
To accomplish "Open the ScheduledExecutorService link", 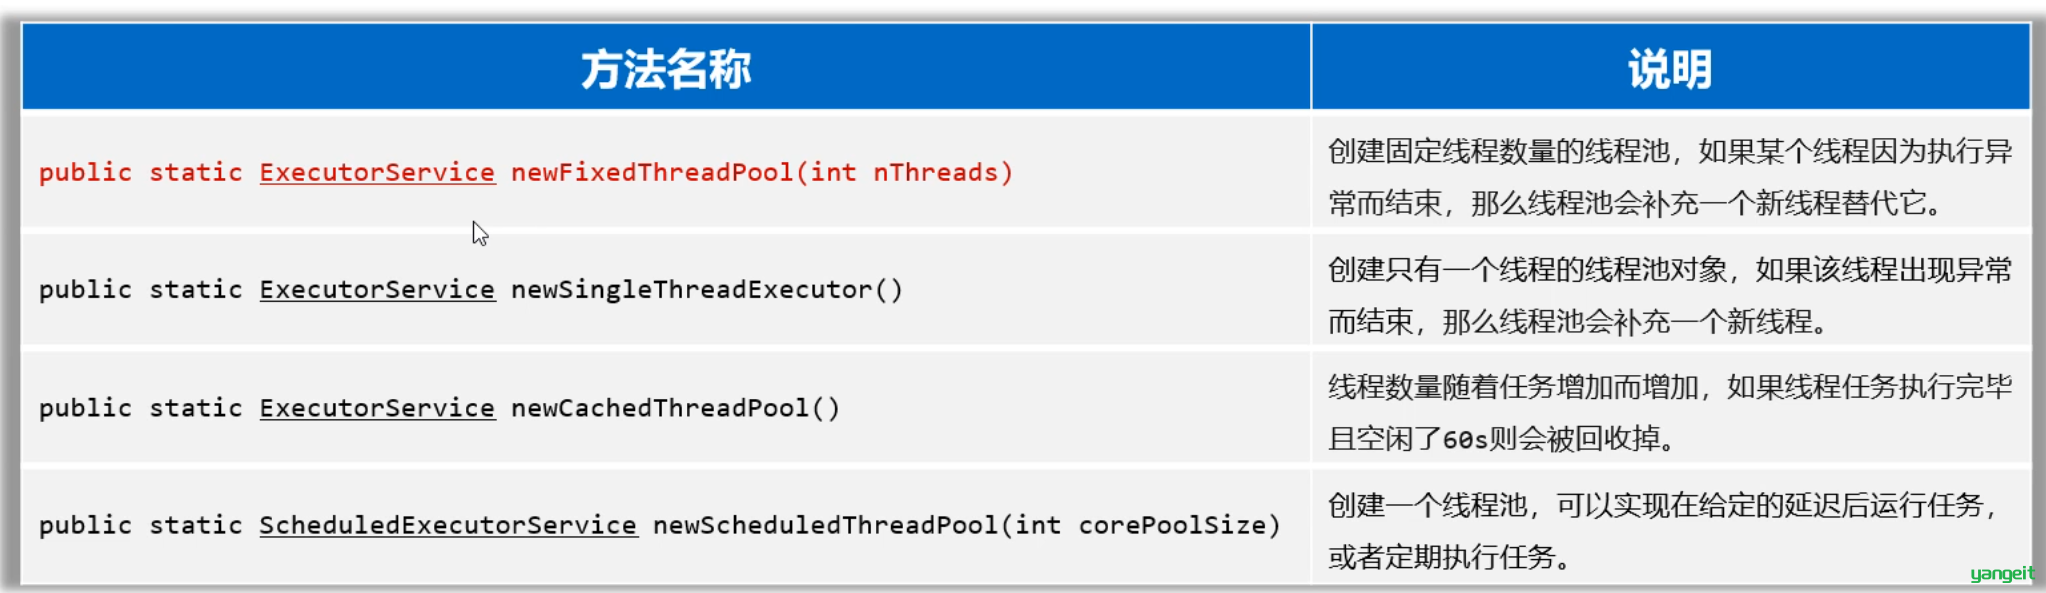I will tap(448, 526).
